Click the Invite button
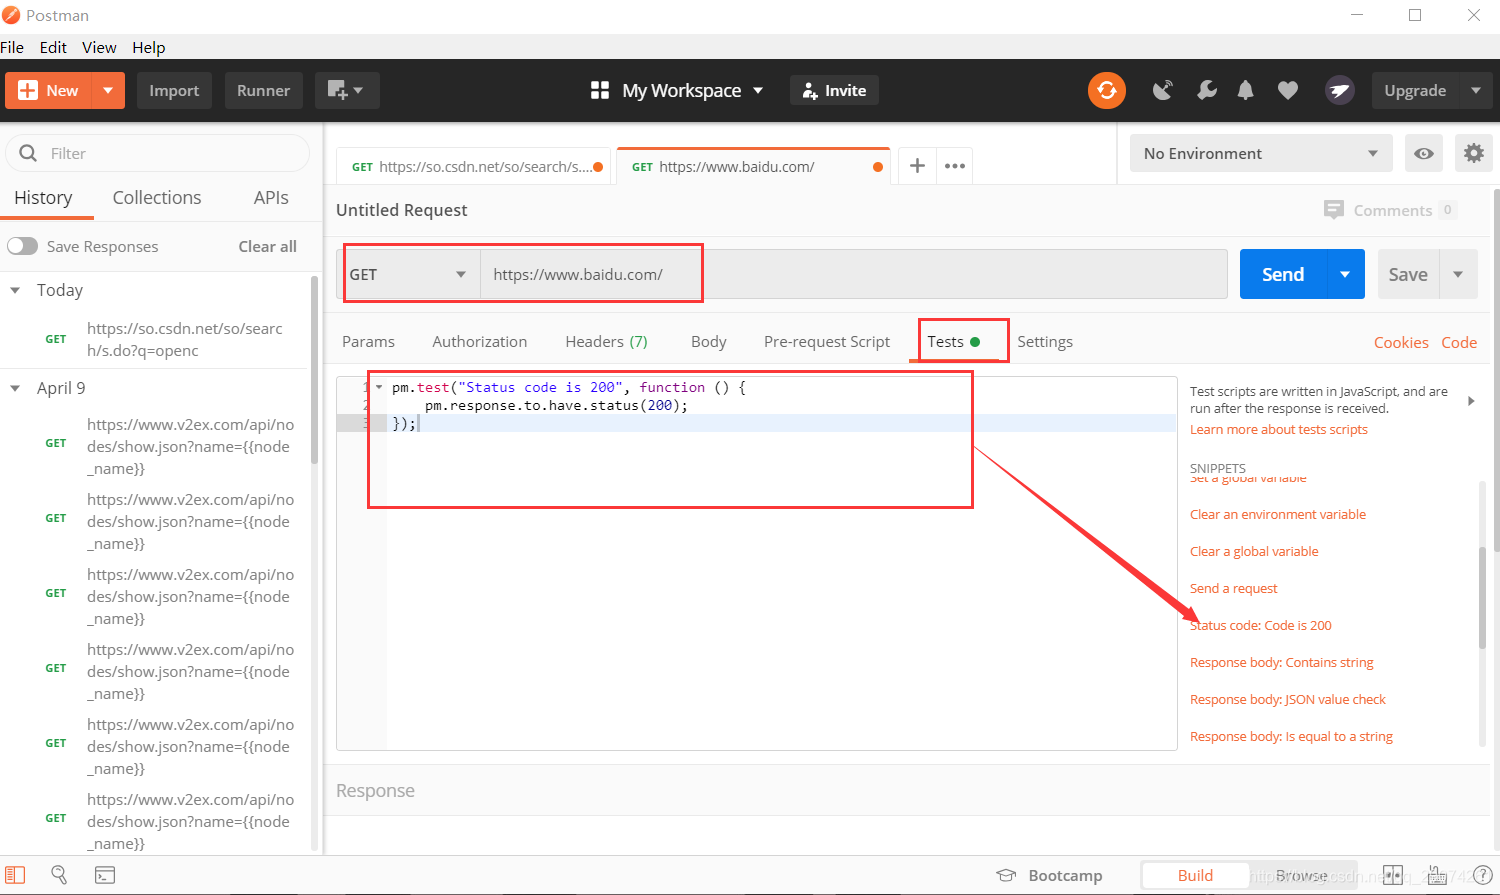This screenshot has width=1500, height=895. click(834, 90)
